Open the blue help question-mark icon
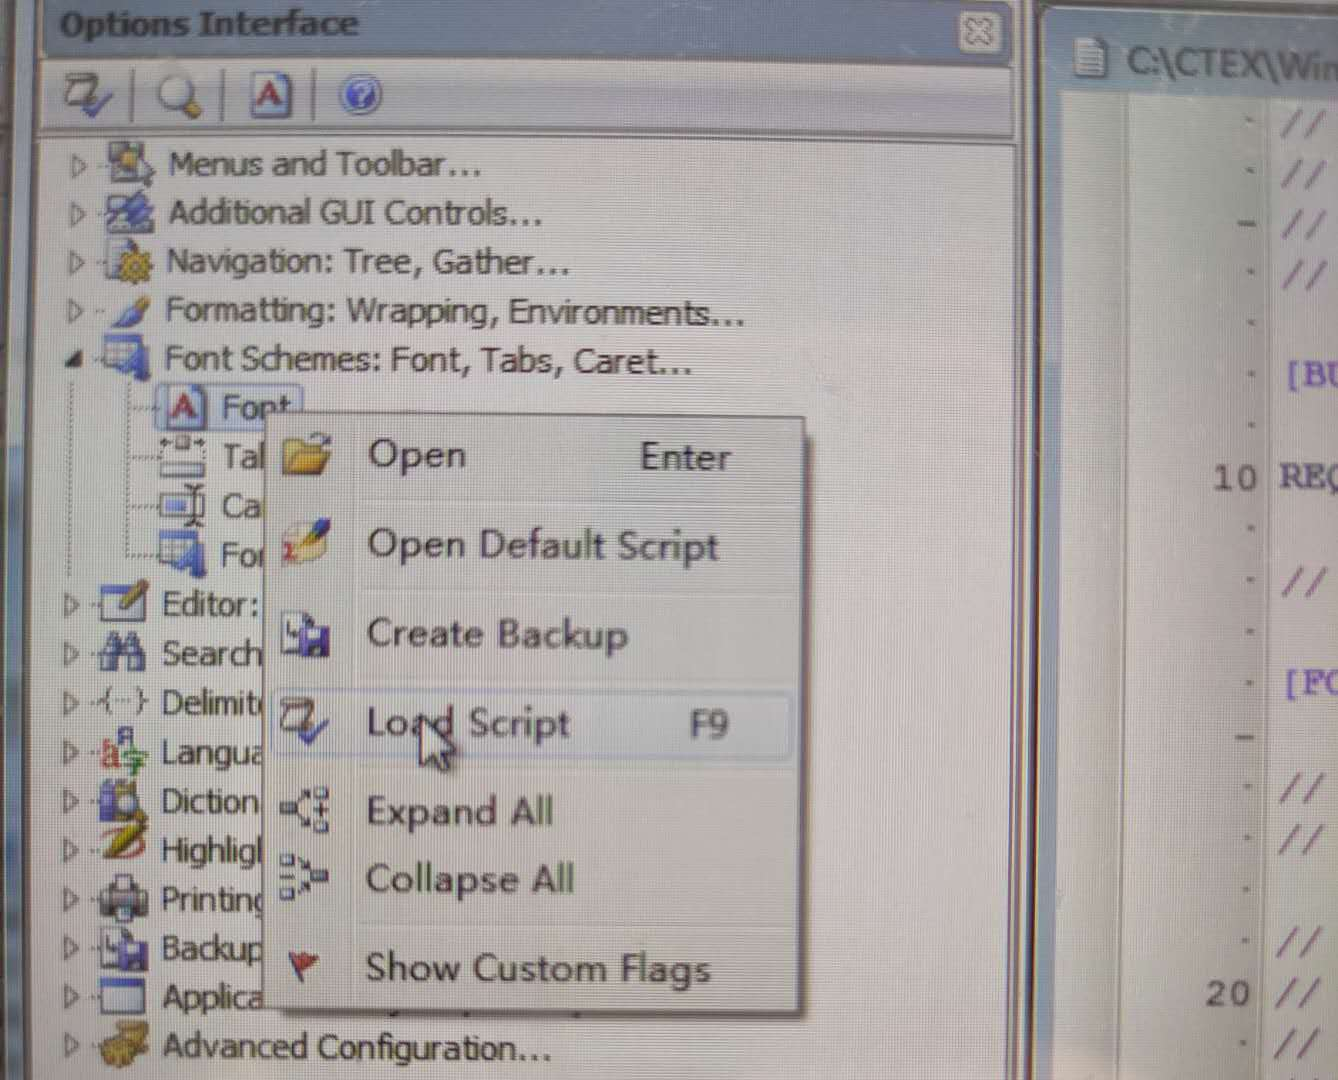The height and width of the screenshot is (1080, 1338). [361, 96]
